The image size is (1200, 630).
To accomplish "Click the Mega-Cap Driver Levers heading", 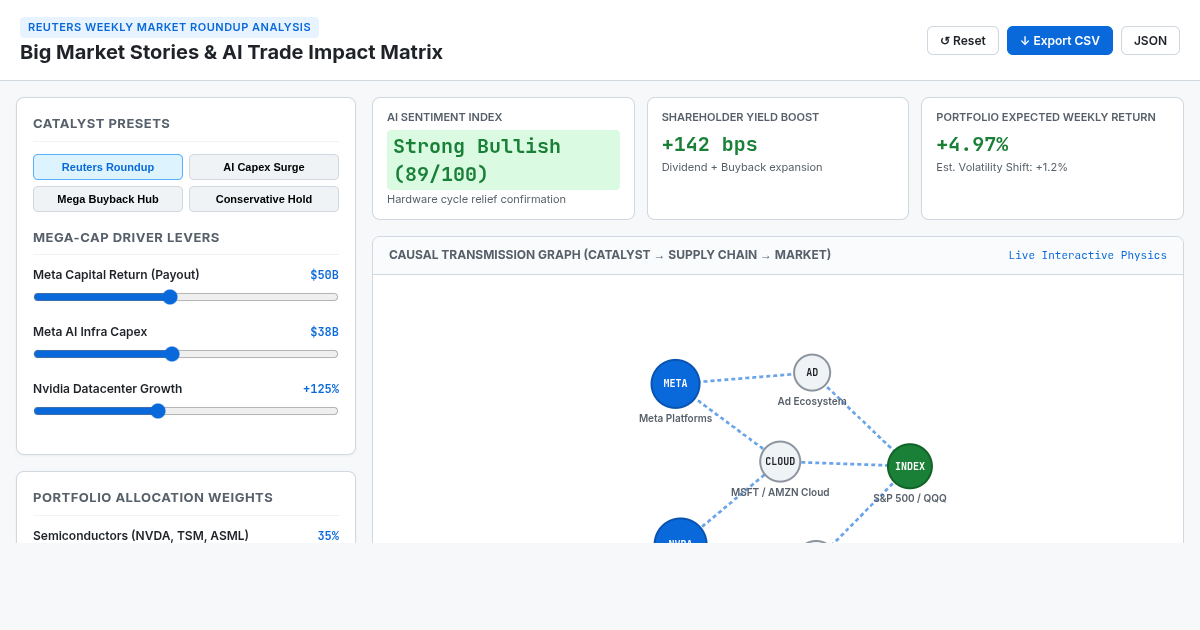I will pos(126,237).
